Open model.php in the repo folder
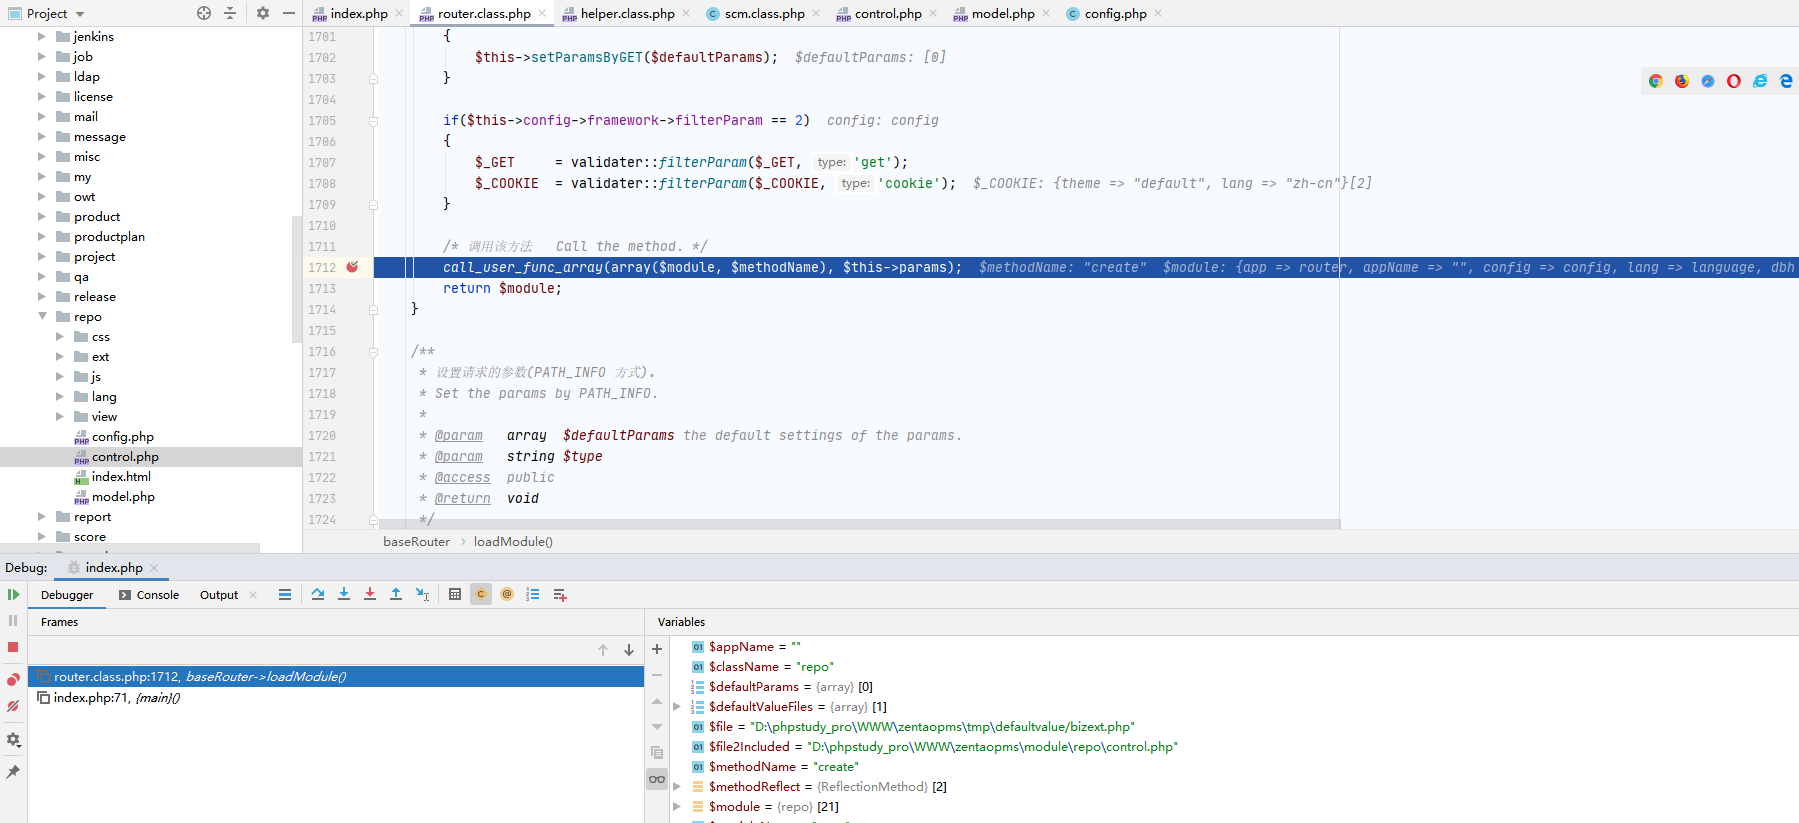The width and height of the screenshot is (1799, 823). tap(123, 496)
